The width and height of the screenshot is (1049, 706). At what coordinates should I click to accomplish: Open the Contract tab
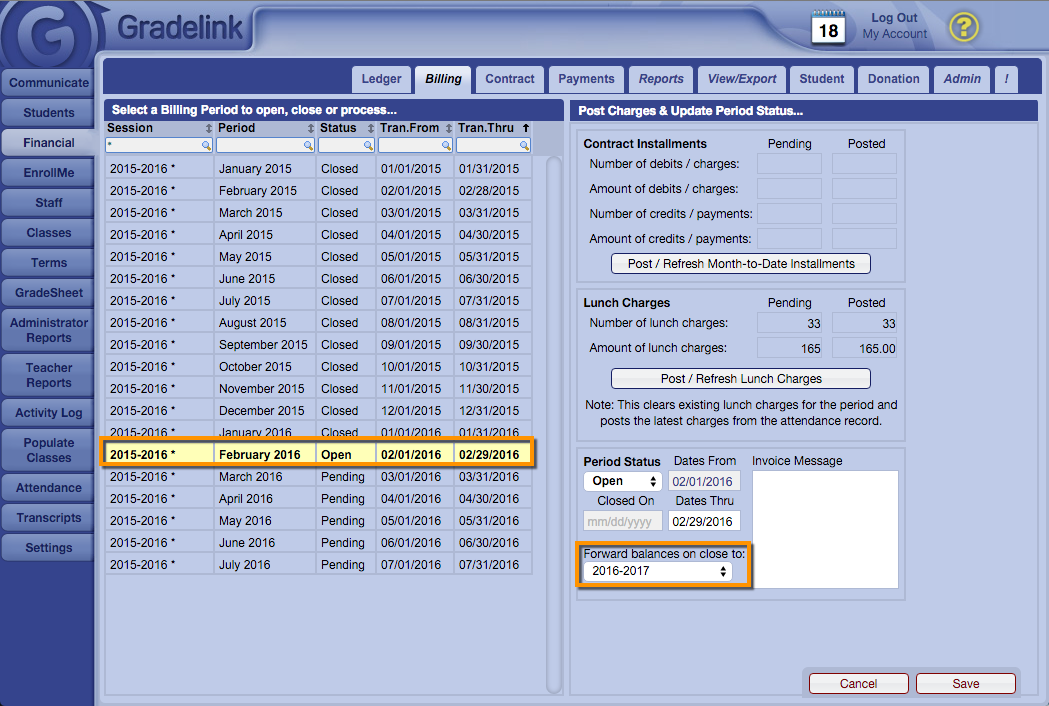point(510,79)
